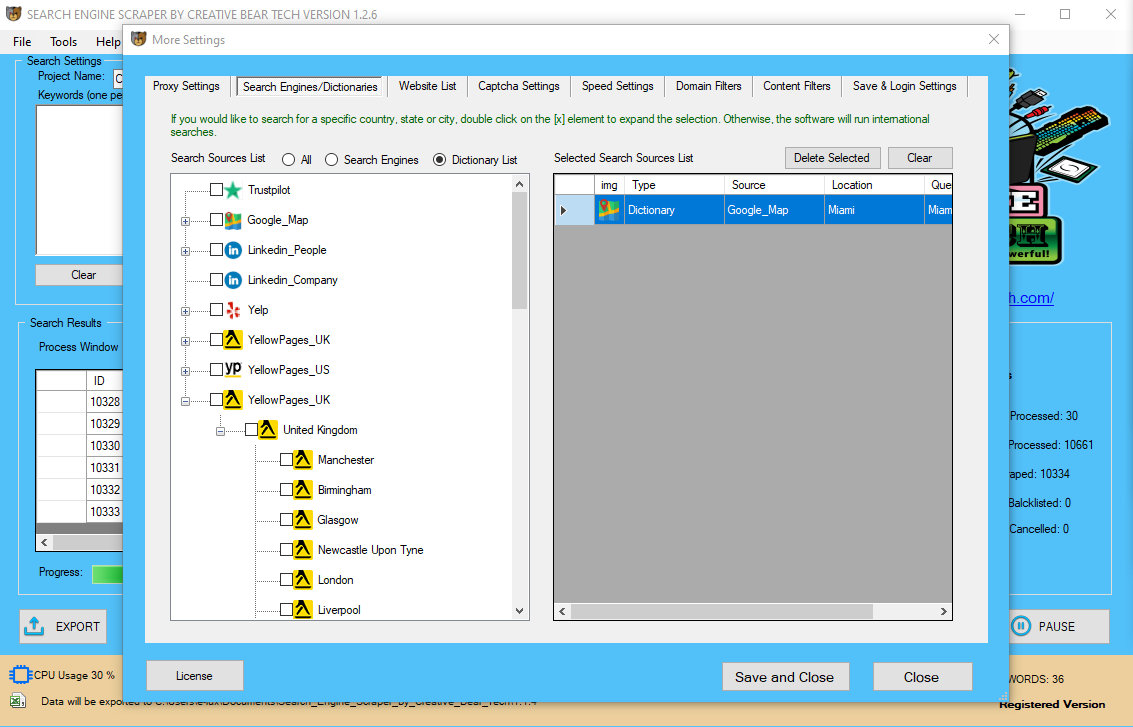Select the All radio button
1133x727 pixels.
pyautogui.click(x=288, y=160)
